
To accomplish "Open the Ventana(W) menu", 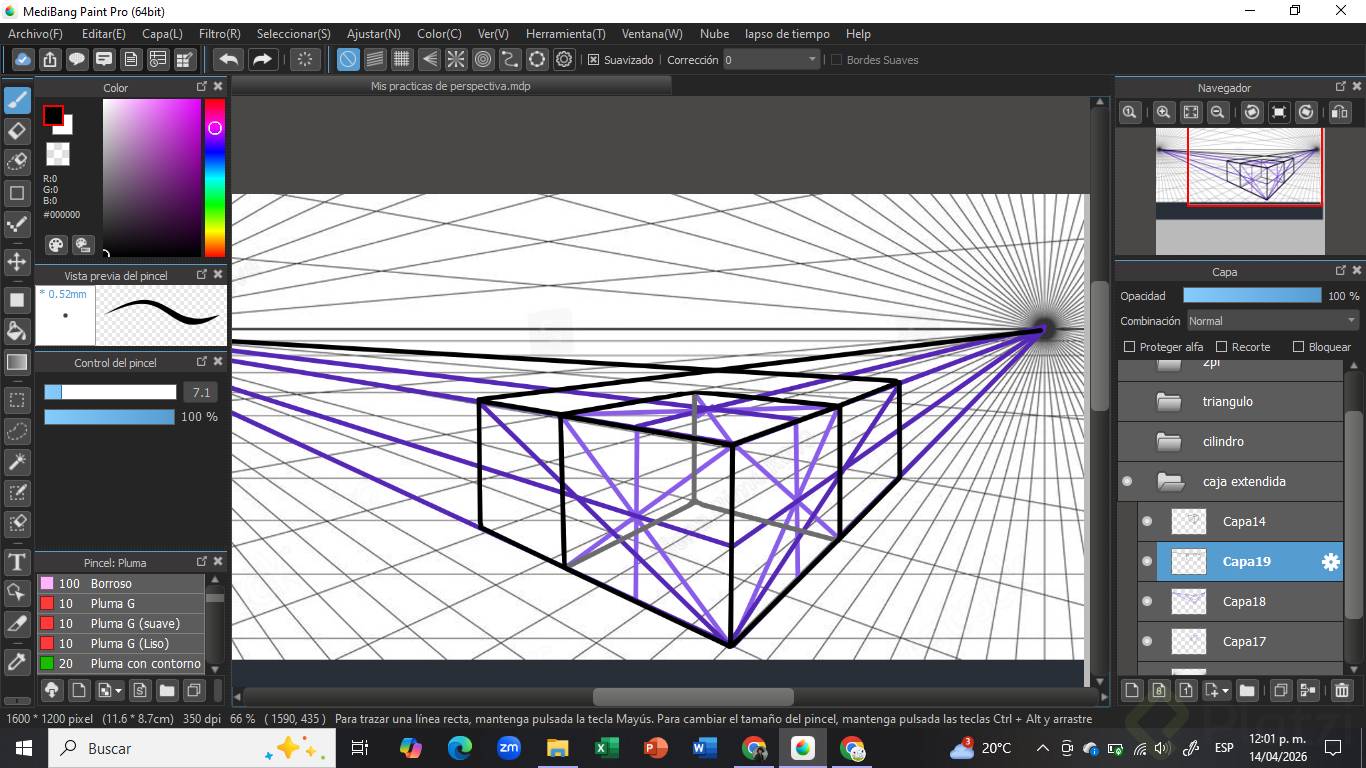I will [x=652, y=34].
